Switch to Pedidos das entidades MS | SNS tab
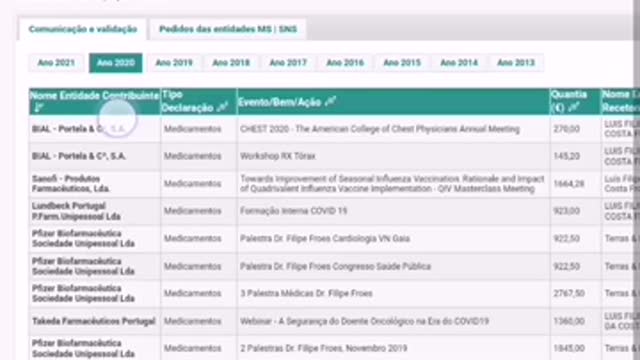 point(228,29)
